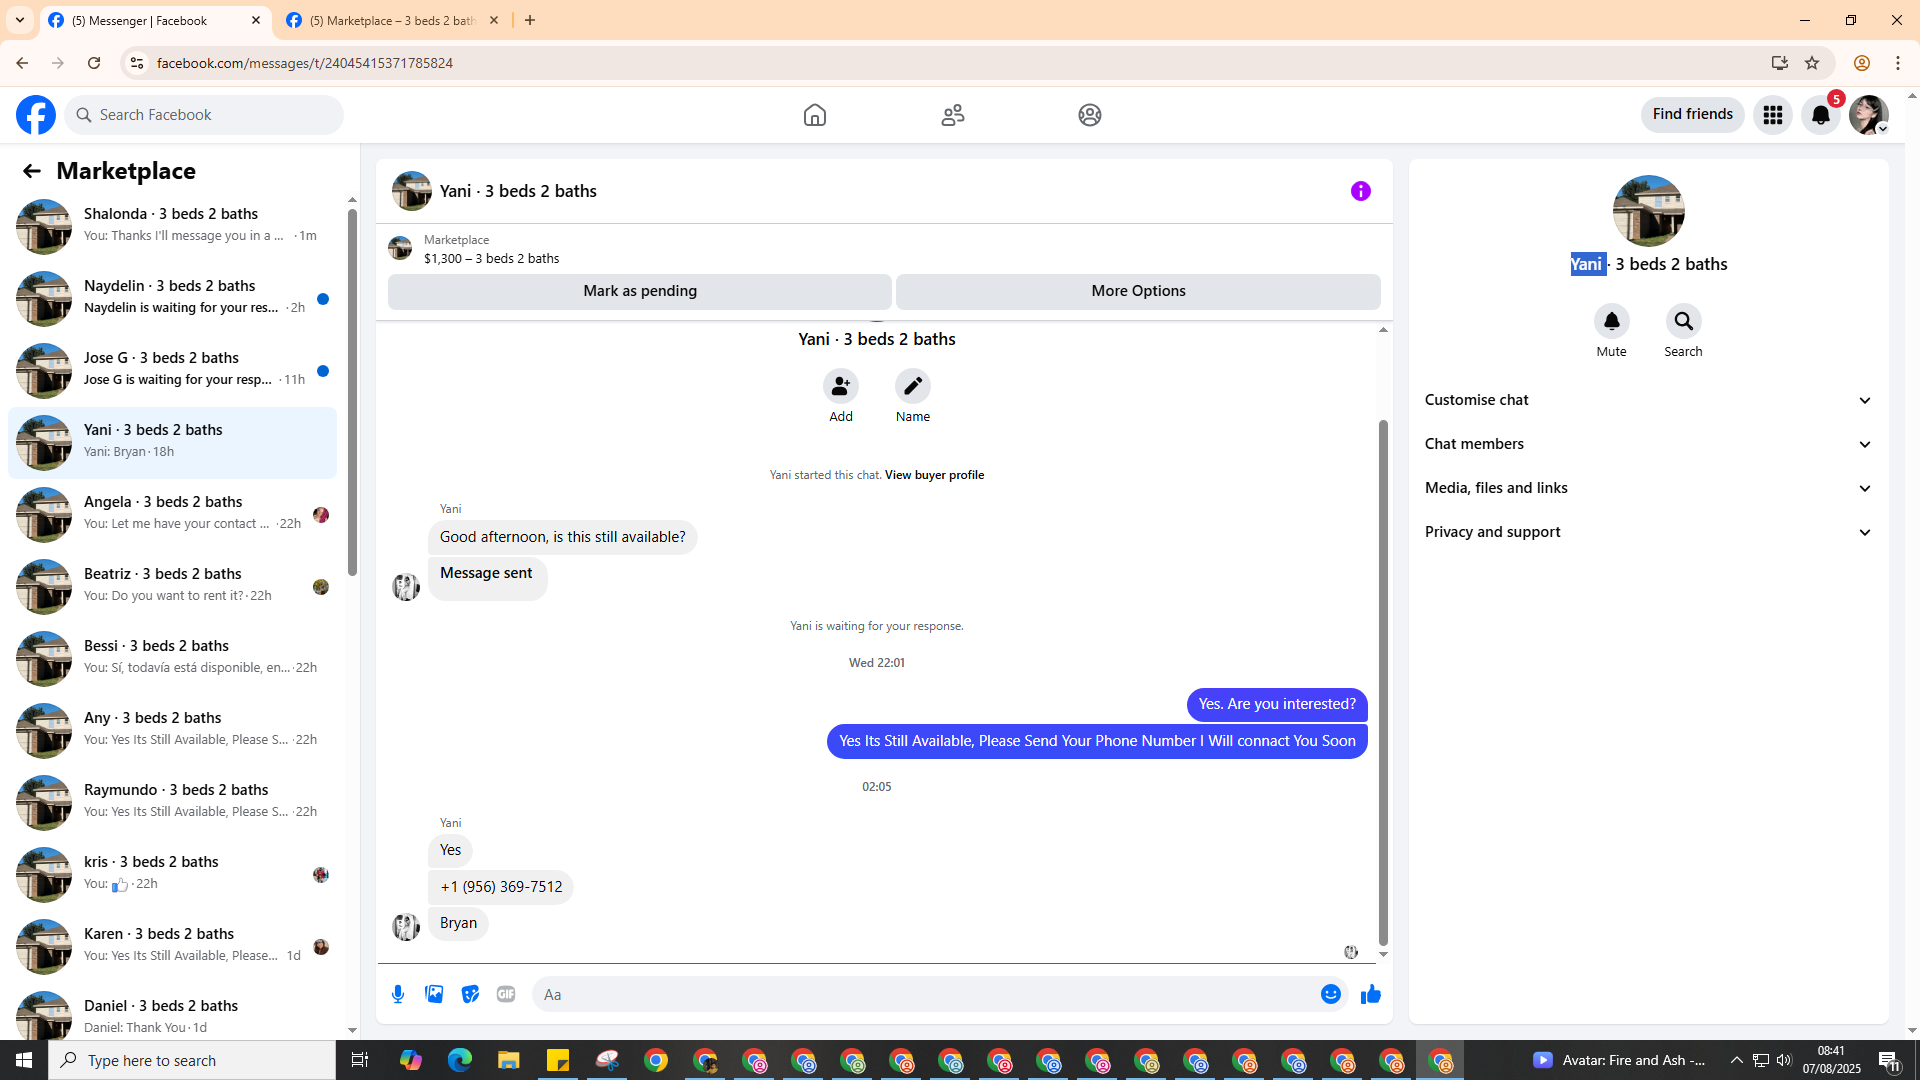Image resolution: width=1920 pixels, height=1080 pixels.
Task: Expand Customise chat section
Action: pos(1649,400)
